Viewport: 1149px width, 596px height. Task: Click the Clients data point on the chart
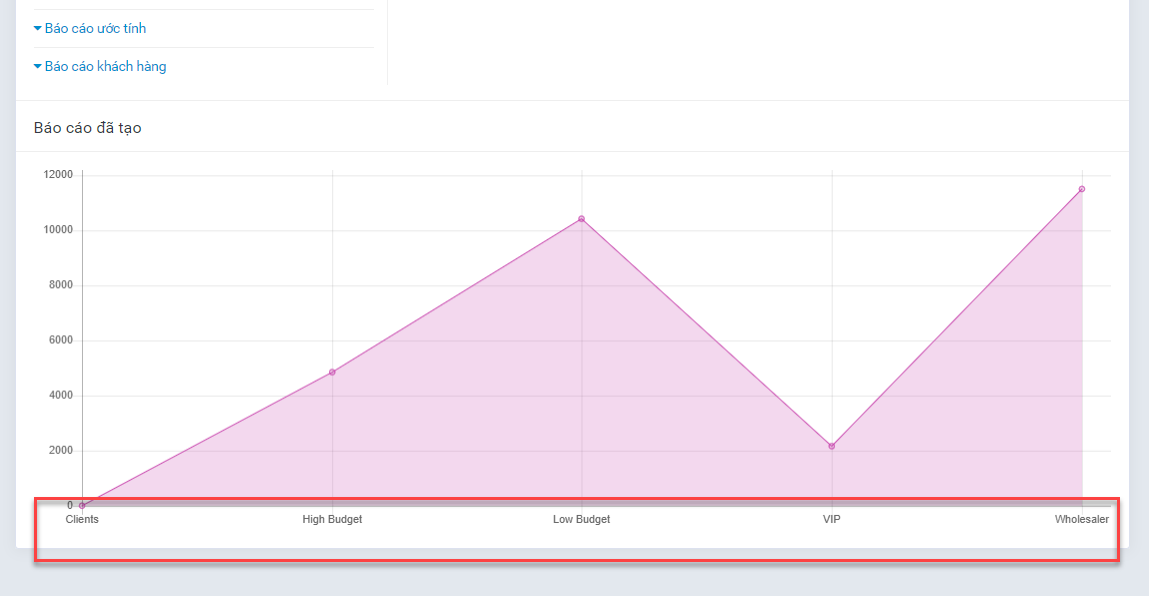pyautogui.click(x=82, y=506)
